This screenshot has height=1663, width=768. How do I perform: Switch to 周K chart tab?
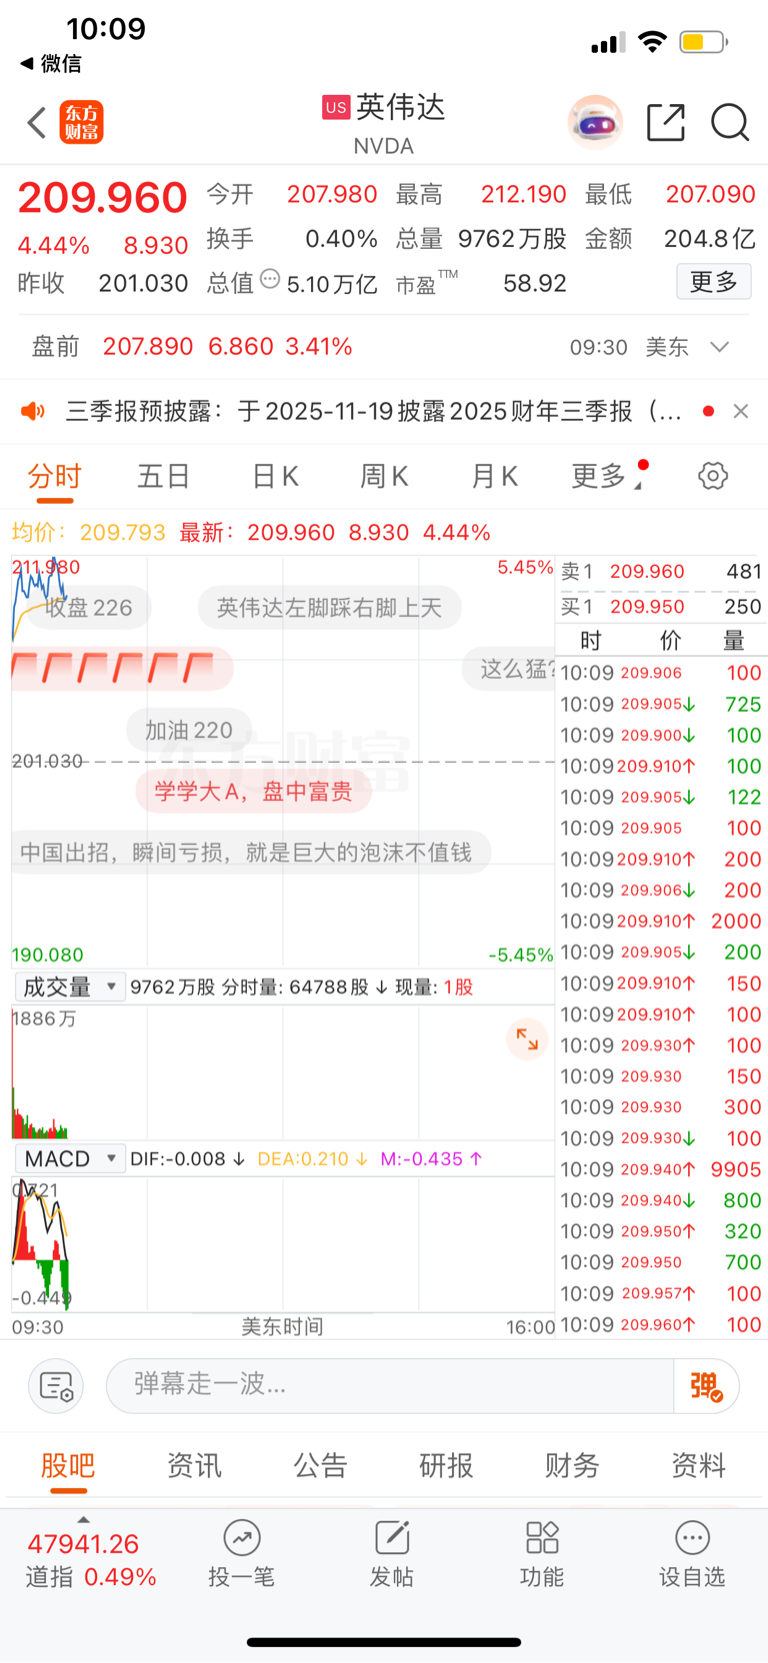click(384, 476)
